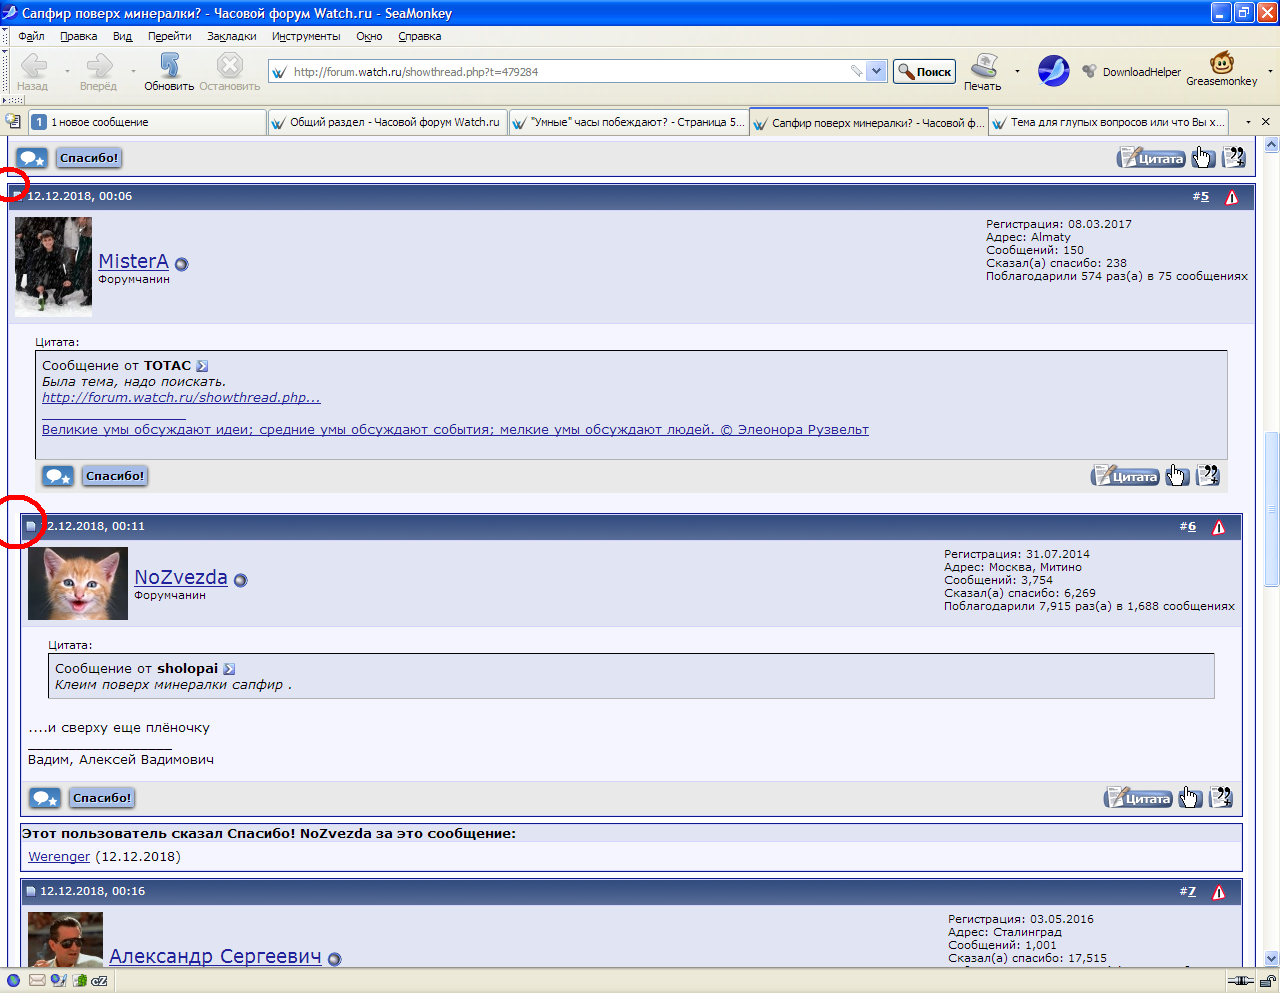Open Mail window from status bar envelope icon
This screenshot has width=1280, height=993.
click(x=37, y=981)
